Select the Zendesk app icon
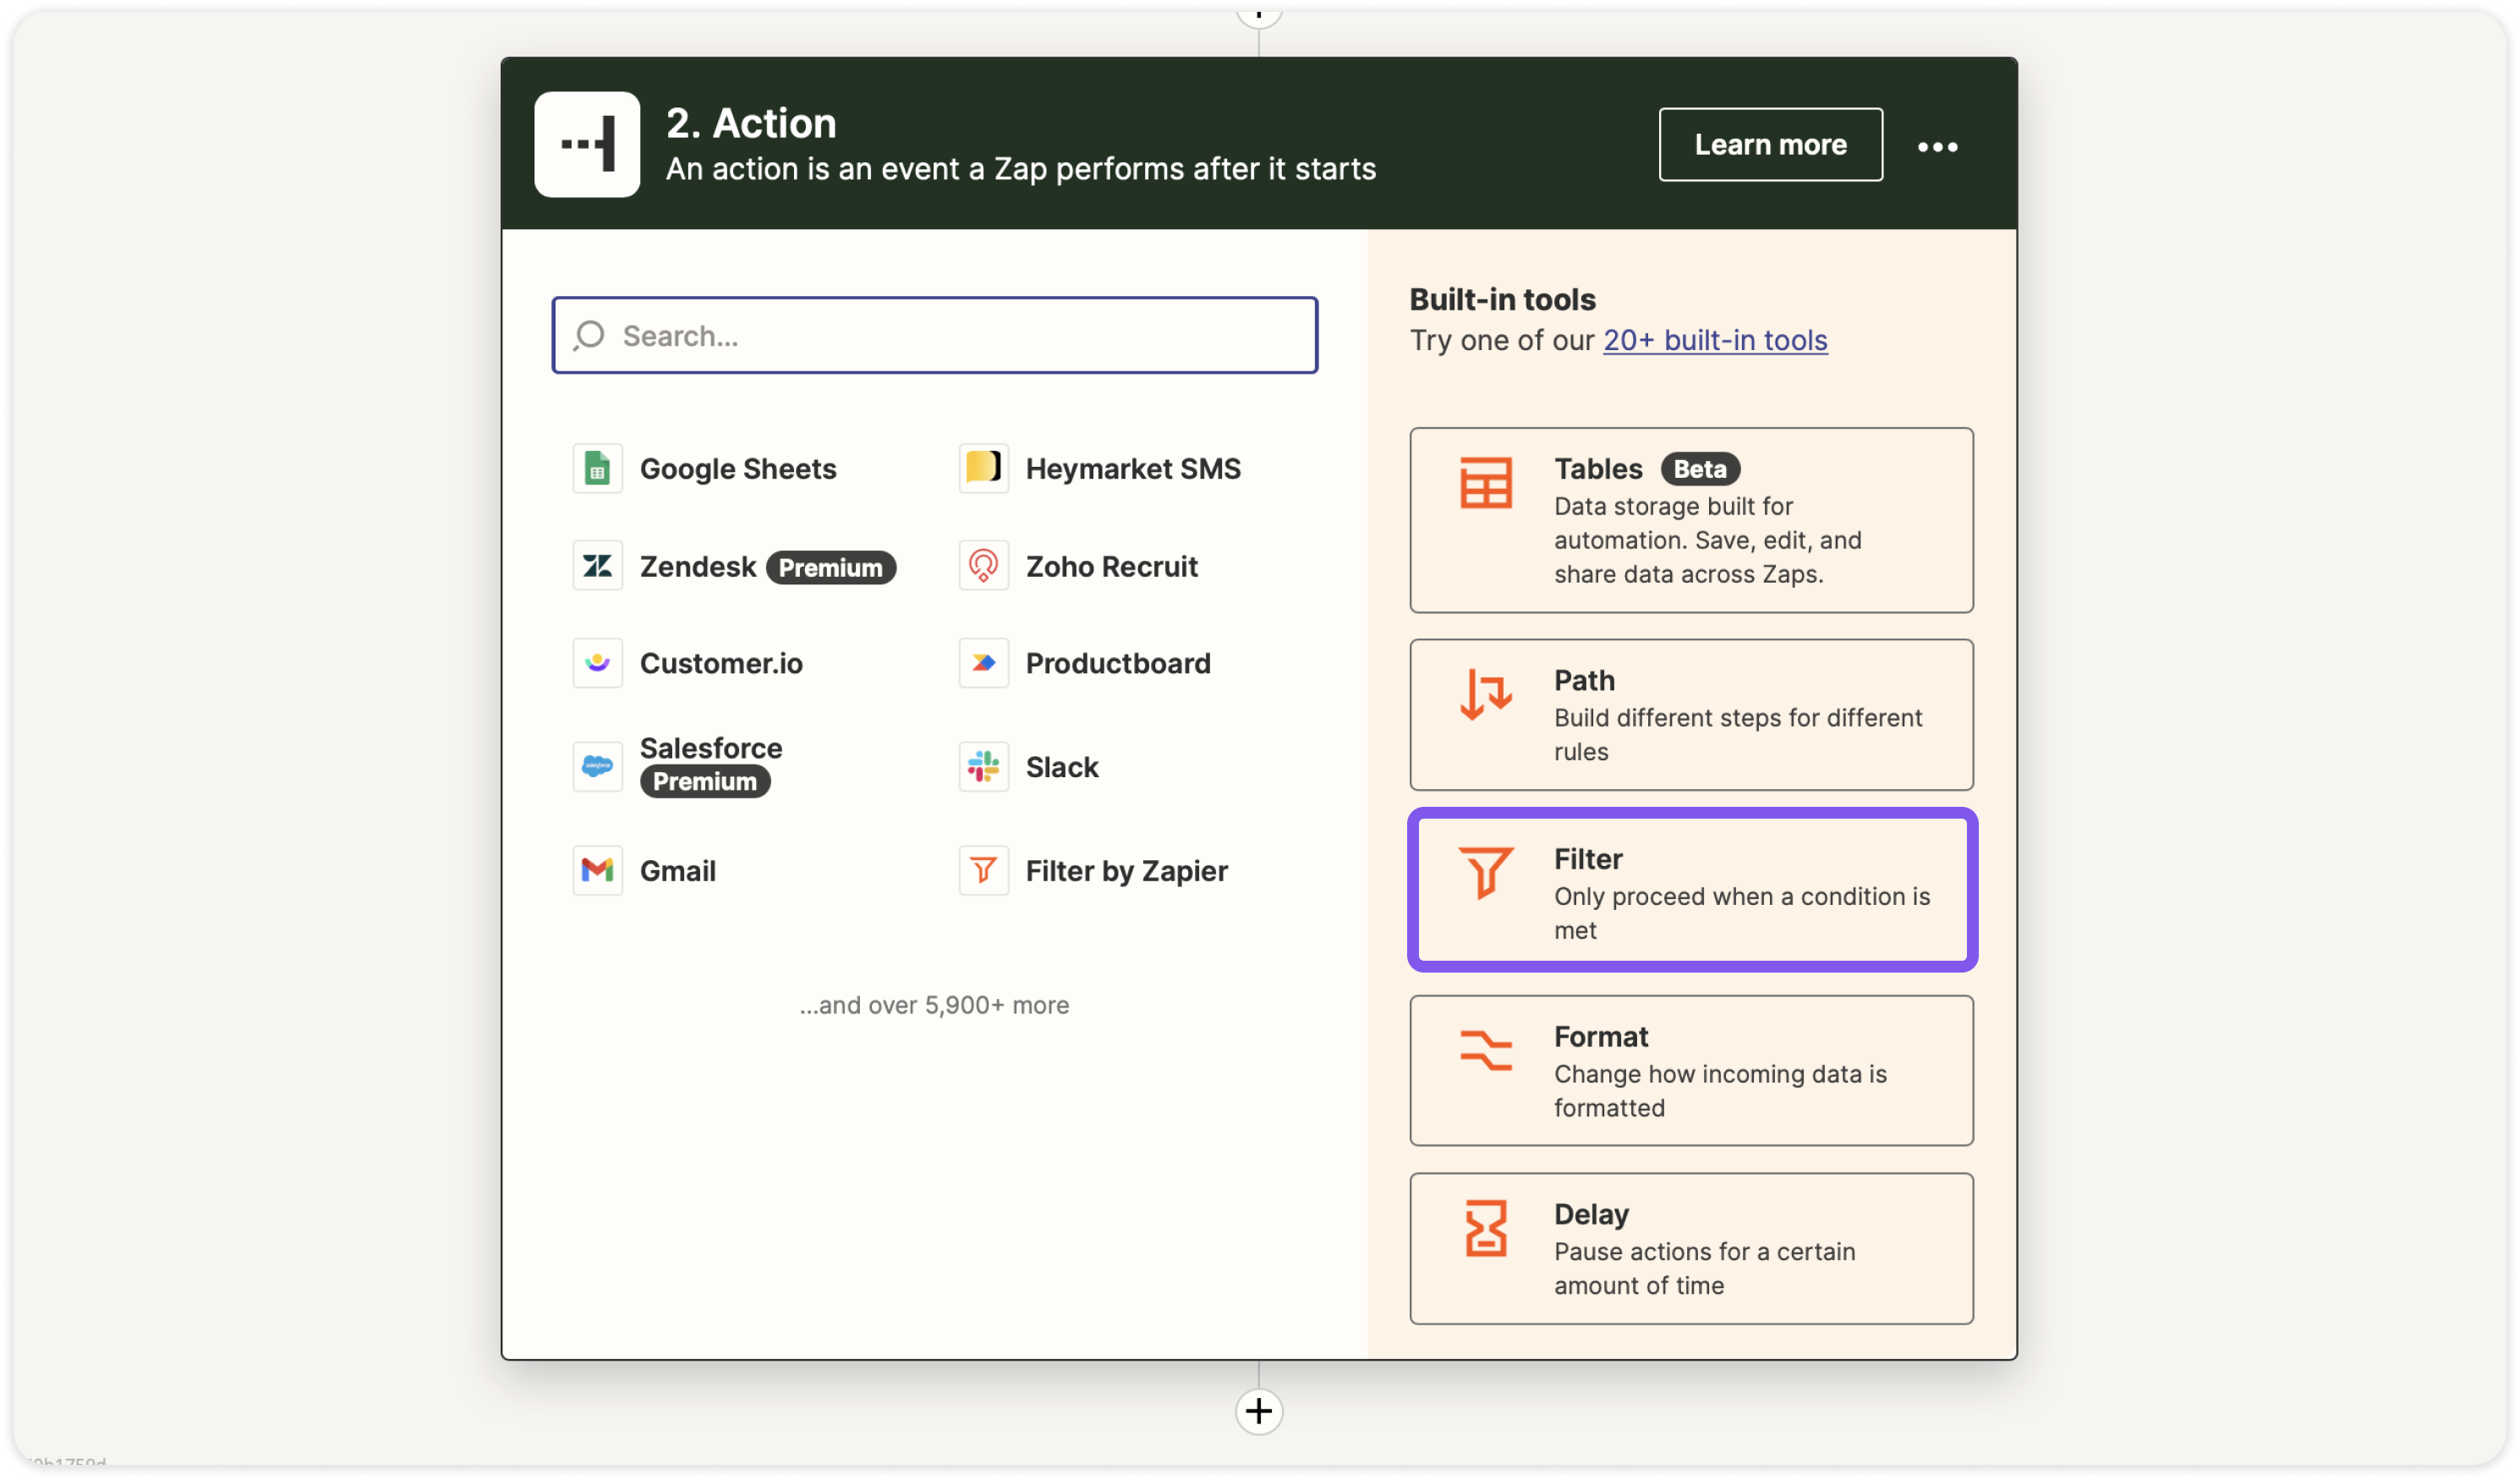This screenshot has height=1480, width=2520. point(597,566)
